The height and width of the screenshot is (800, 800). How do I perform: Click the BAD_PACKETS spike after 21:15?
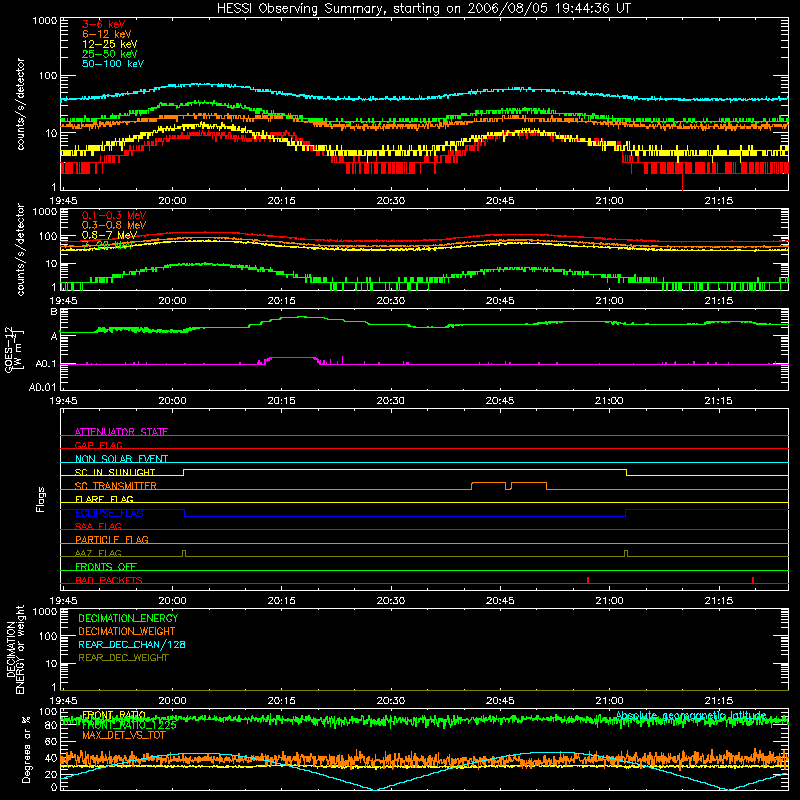[753, 580]
